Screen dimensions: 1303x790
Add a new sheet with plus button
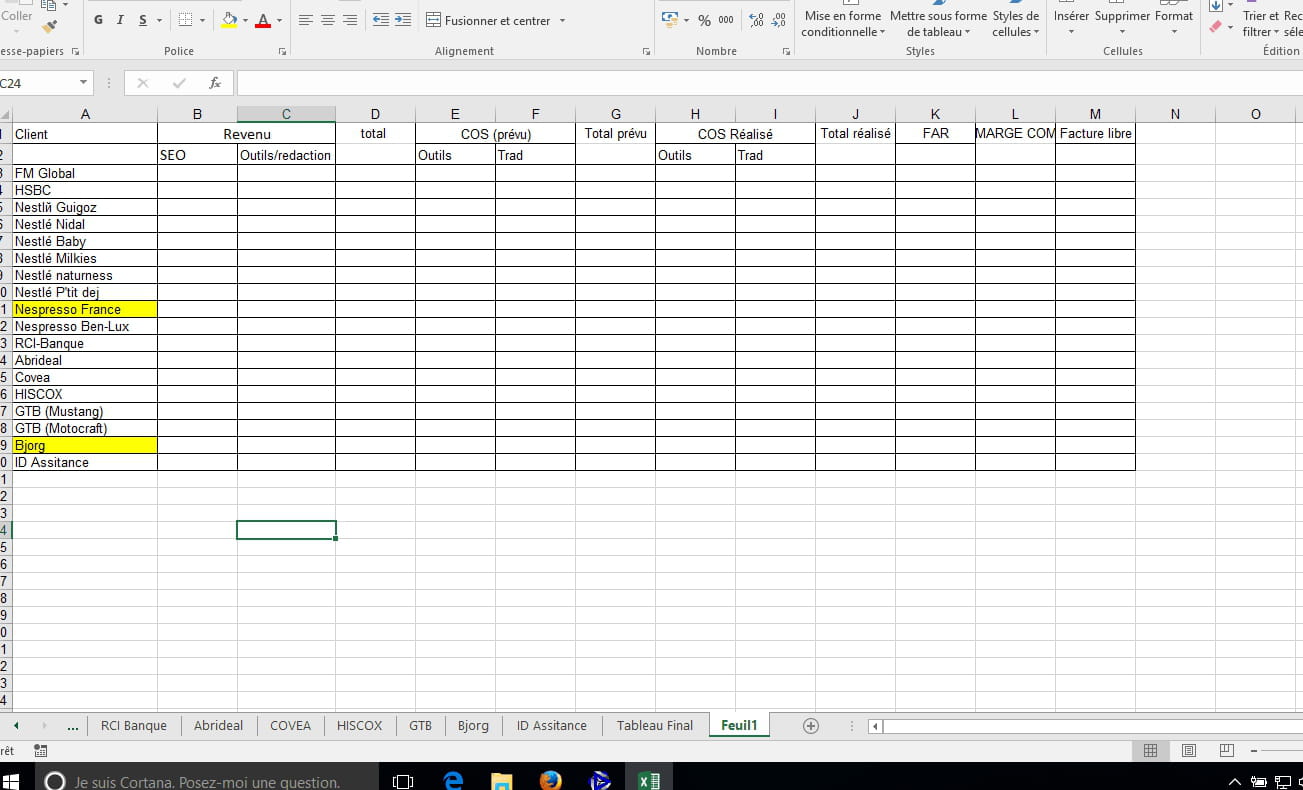pos(811,726)
